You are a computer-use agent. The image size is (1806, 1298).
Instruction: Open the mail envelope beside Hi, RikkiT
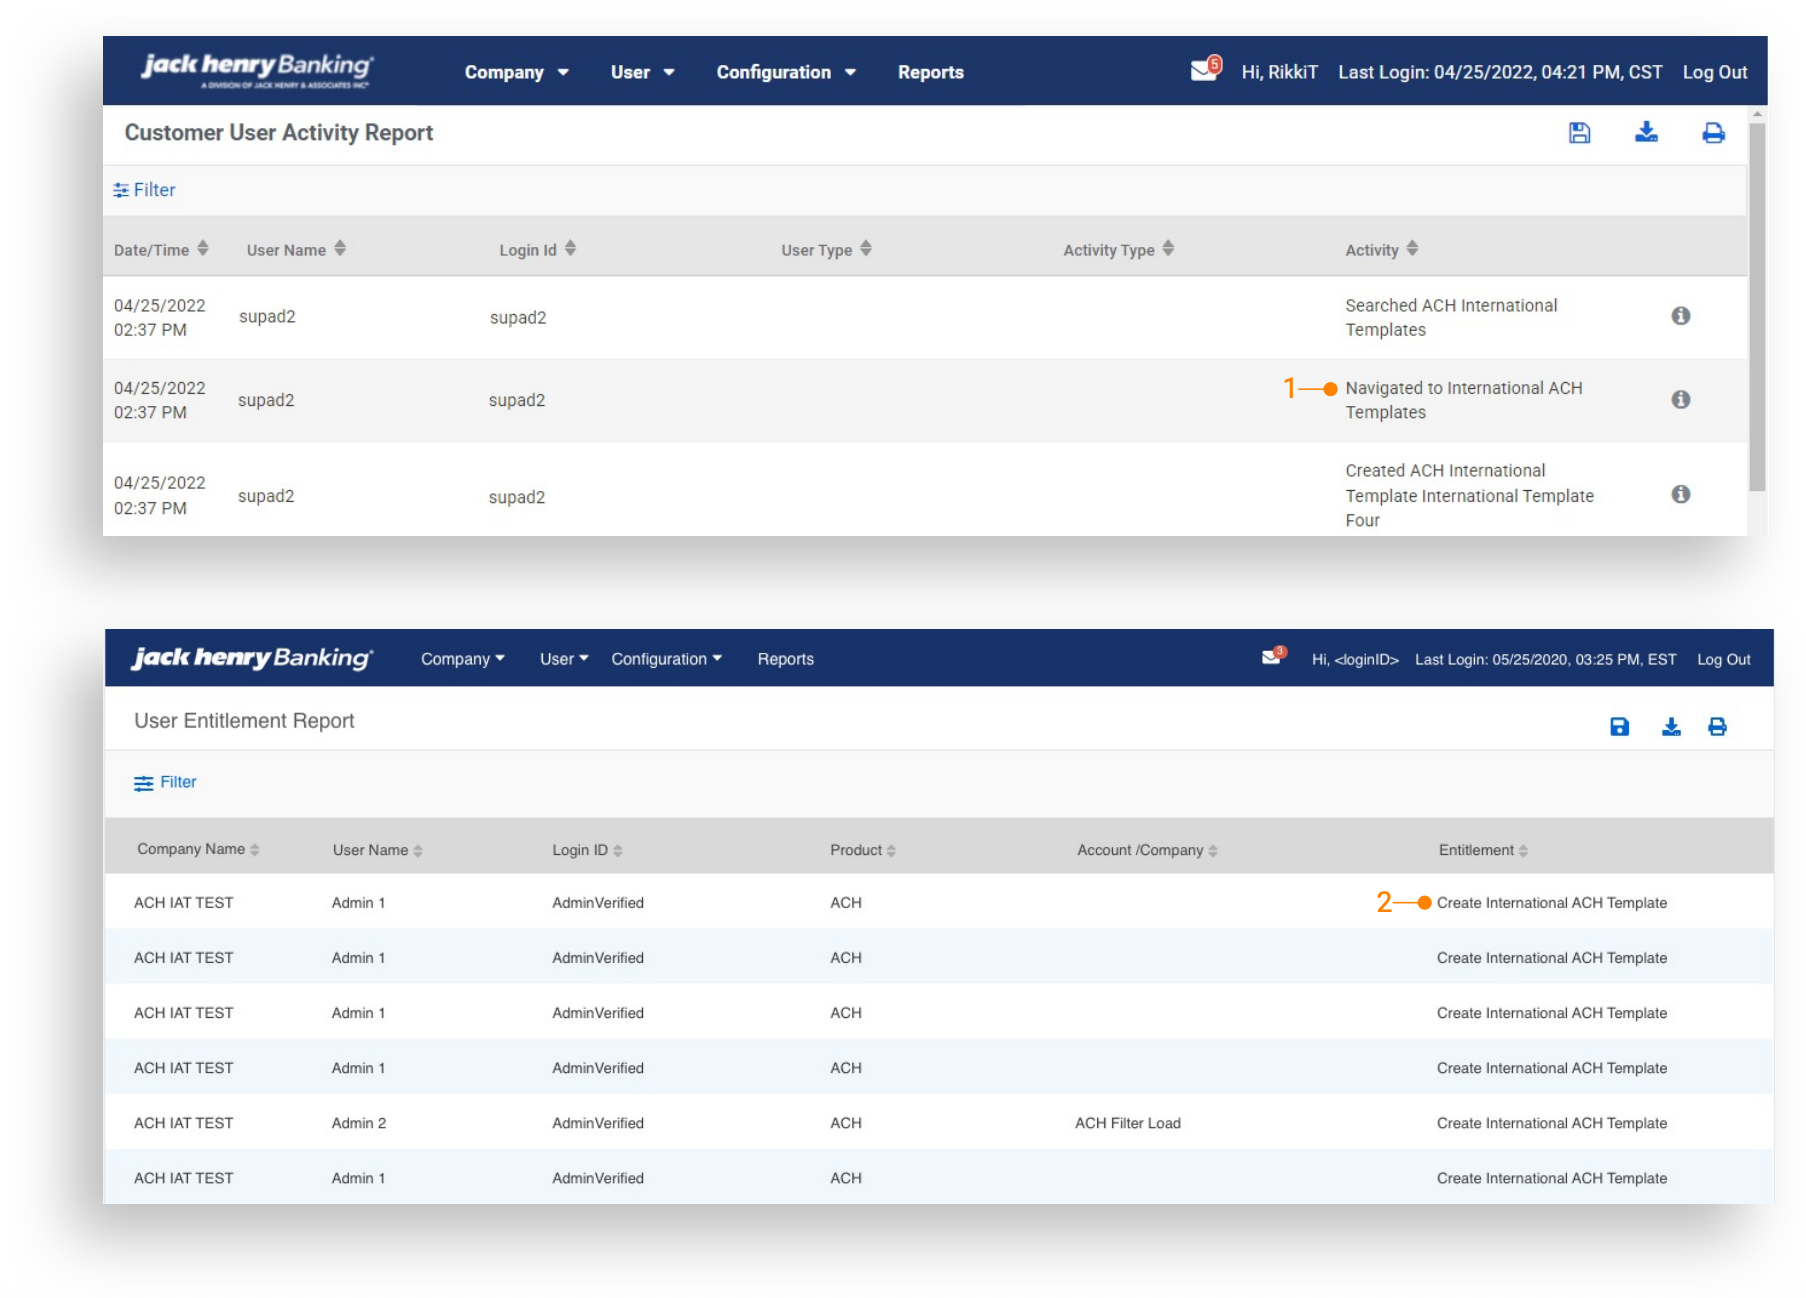pyautogui.click(x=1204, y=70)
